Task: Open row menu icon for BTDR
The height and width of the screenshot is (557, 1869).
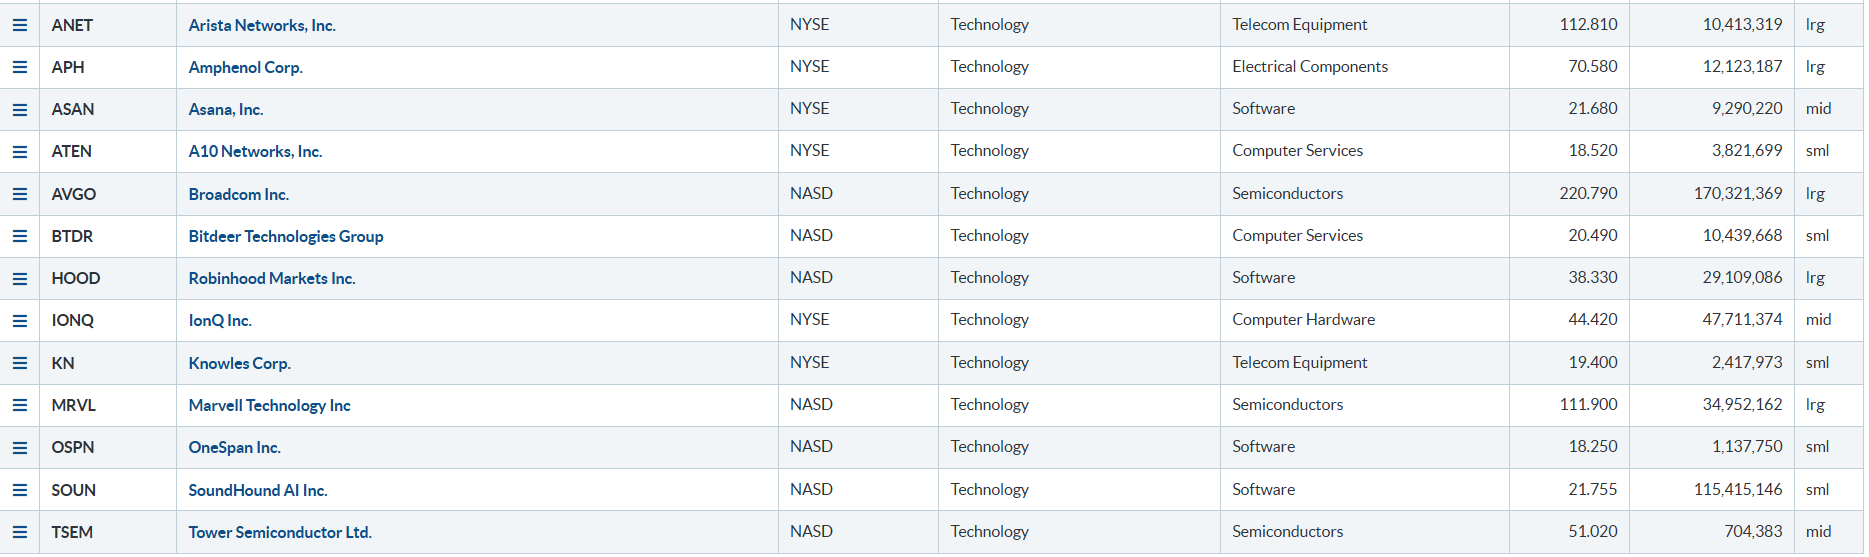Action: (20, 236)
